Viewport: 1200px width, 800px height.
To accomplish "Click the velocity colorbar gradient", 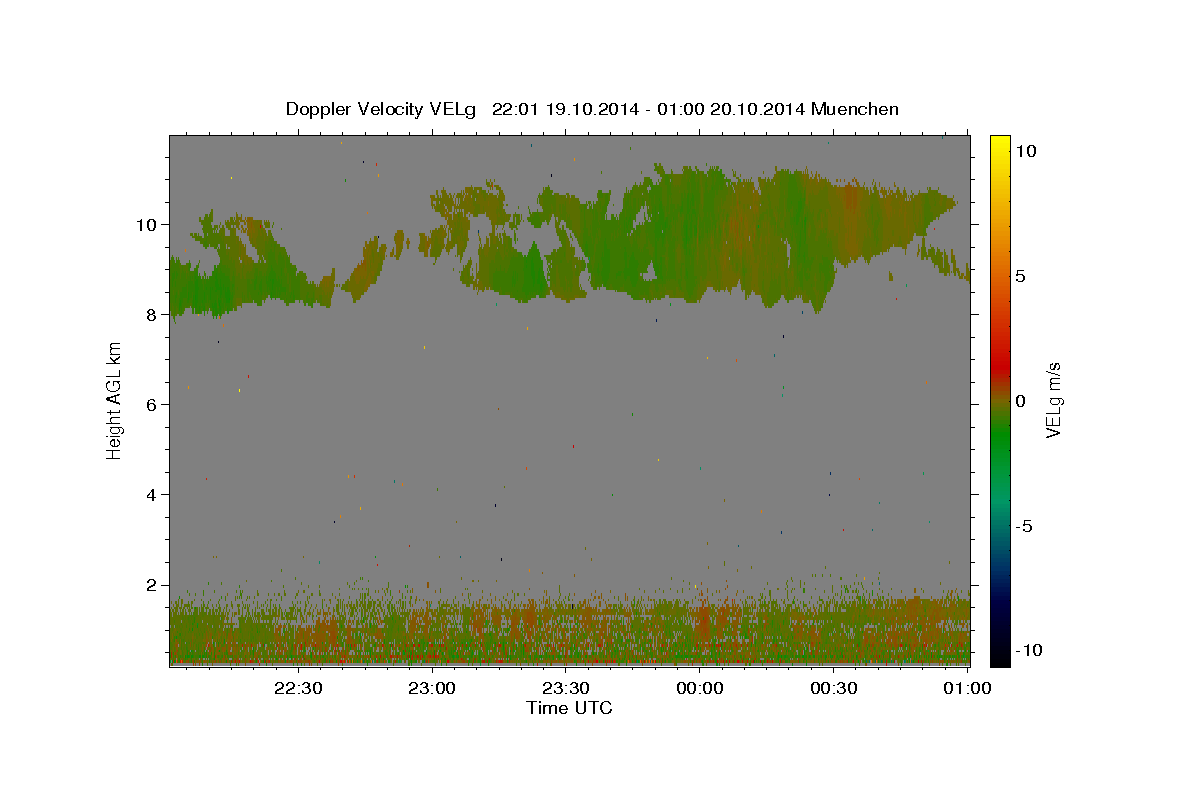I will [x=1000, y=400].
